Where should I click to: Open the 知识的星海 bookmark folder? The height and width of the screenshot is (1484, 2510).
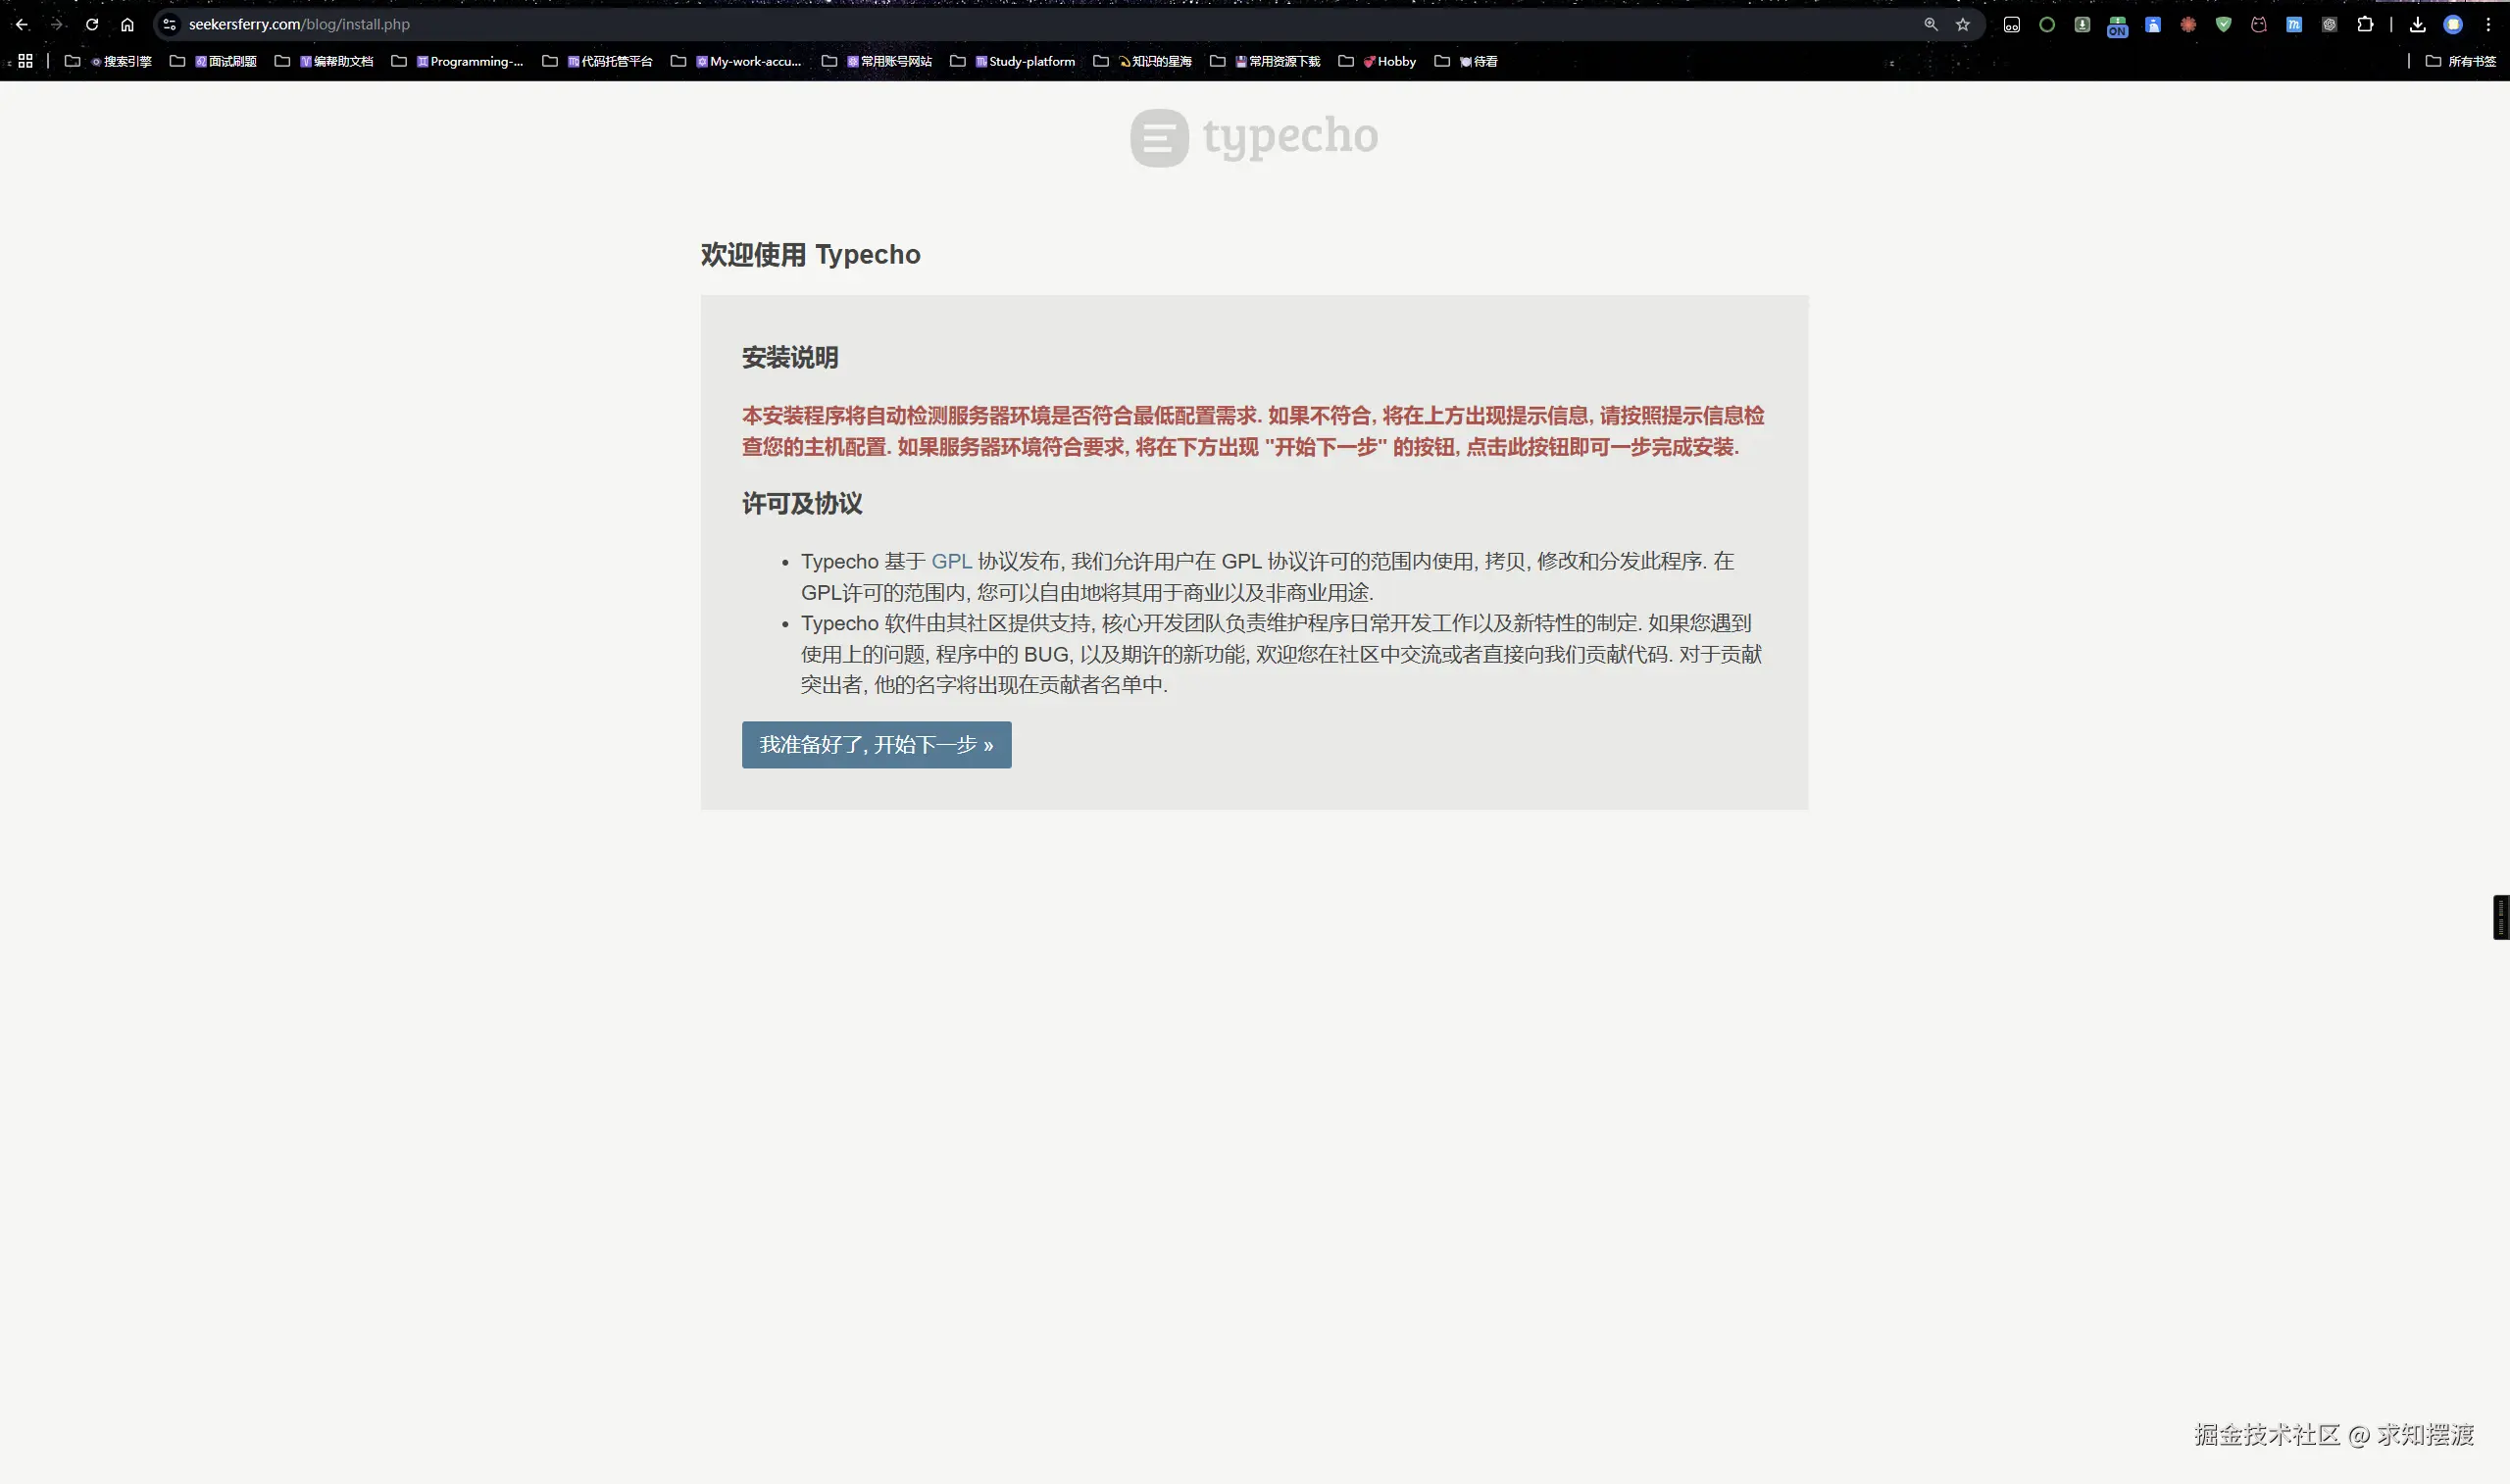click(1143, 61)
